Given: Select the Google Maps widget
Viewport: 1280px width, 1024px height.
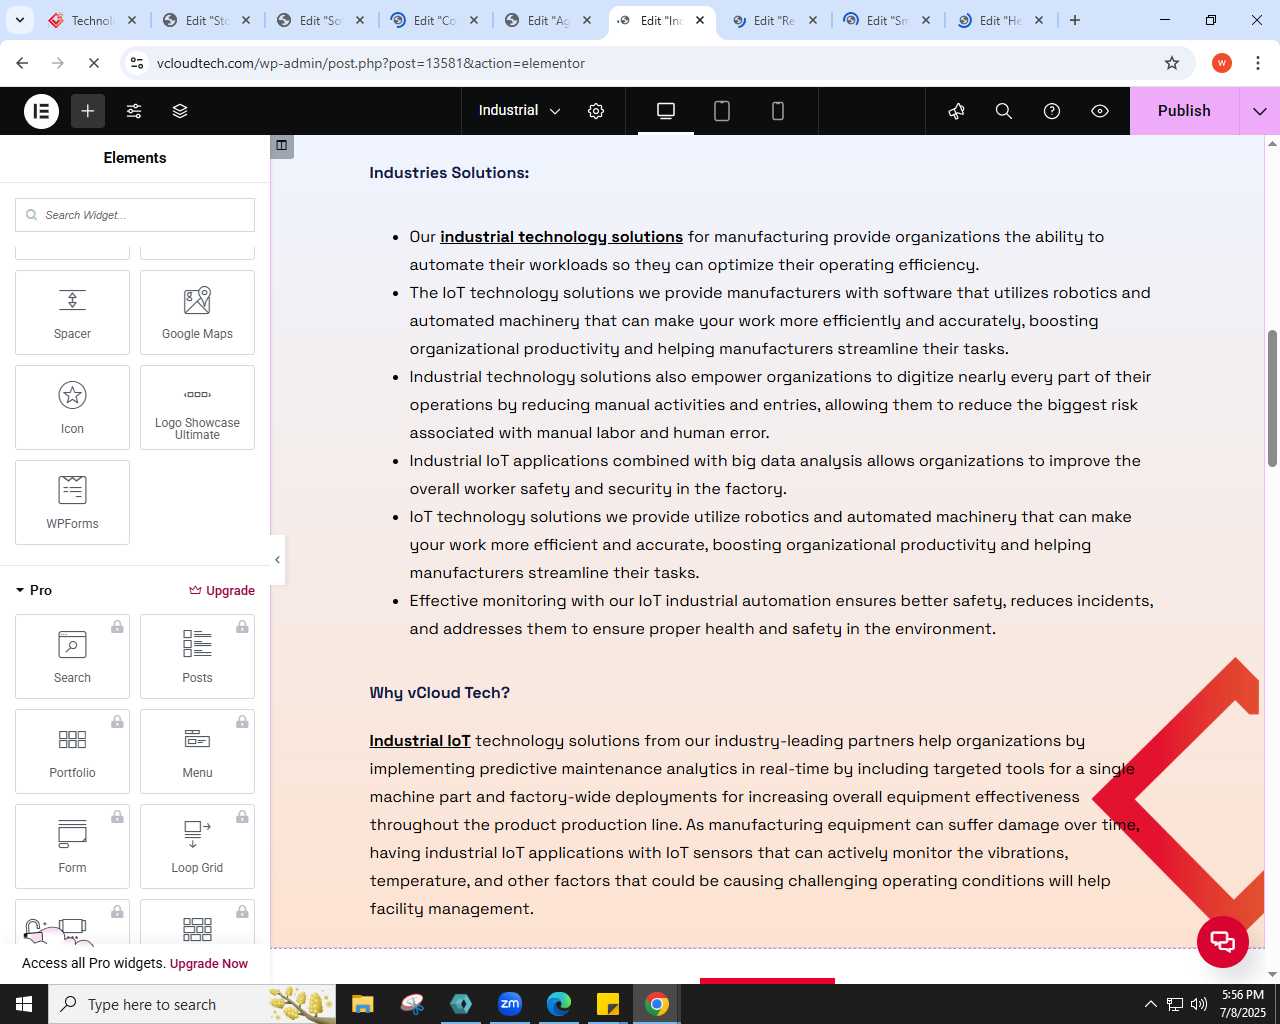Looking at the screenshot, I should click(197, 312).
